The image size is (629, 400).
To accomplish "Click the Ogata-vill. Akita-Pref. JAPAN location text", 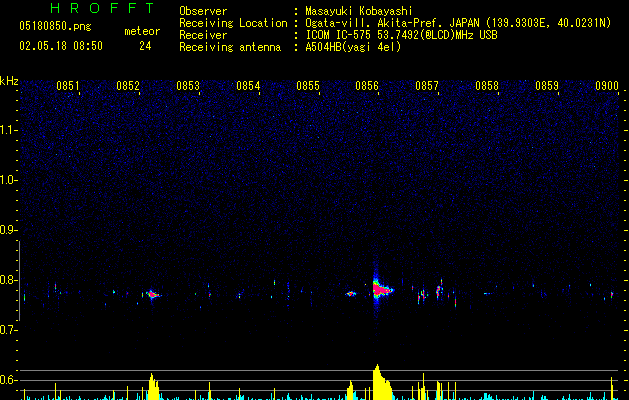I will click(458, 23).
